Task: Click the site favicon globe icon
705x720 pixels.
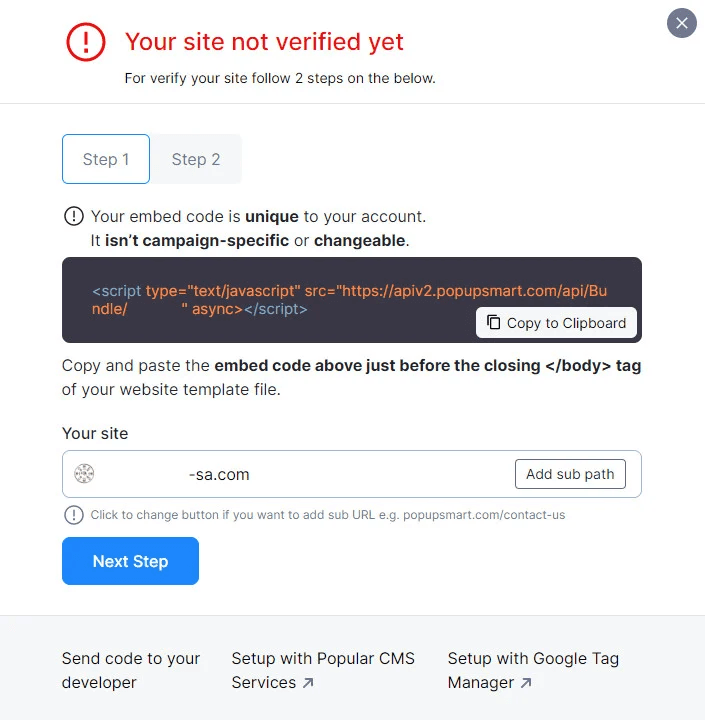Action: pyautogui.click(x=84, y=474)
